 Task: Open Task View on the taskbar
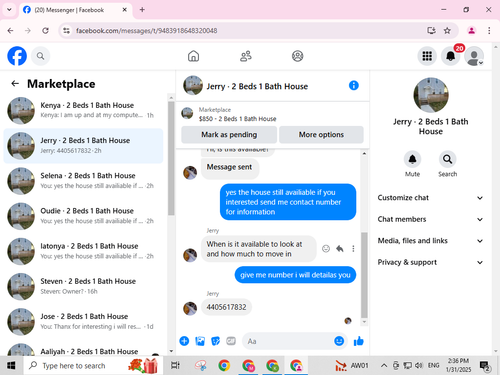tap(175, 366)
